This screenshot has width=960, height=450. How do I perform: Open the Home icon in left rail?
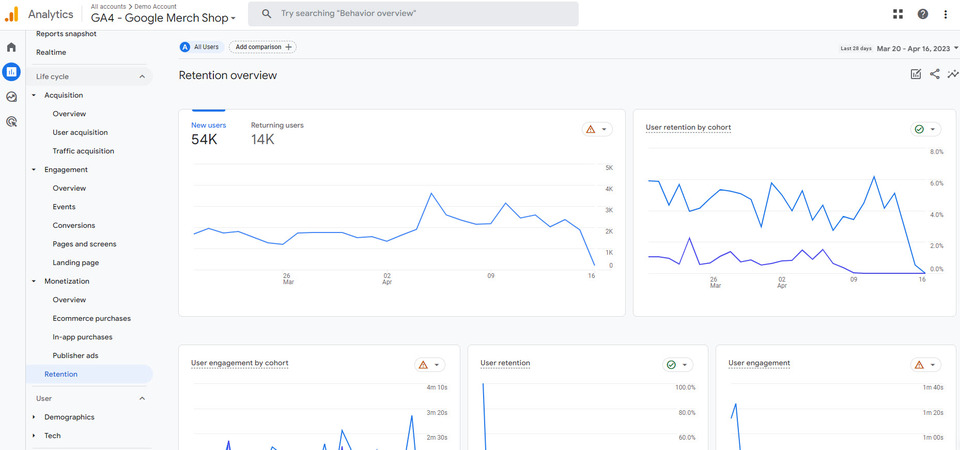click(11, 47)
